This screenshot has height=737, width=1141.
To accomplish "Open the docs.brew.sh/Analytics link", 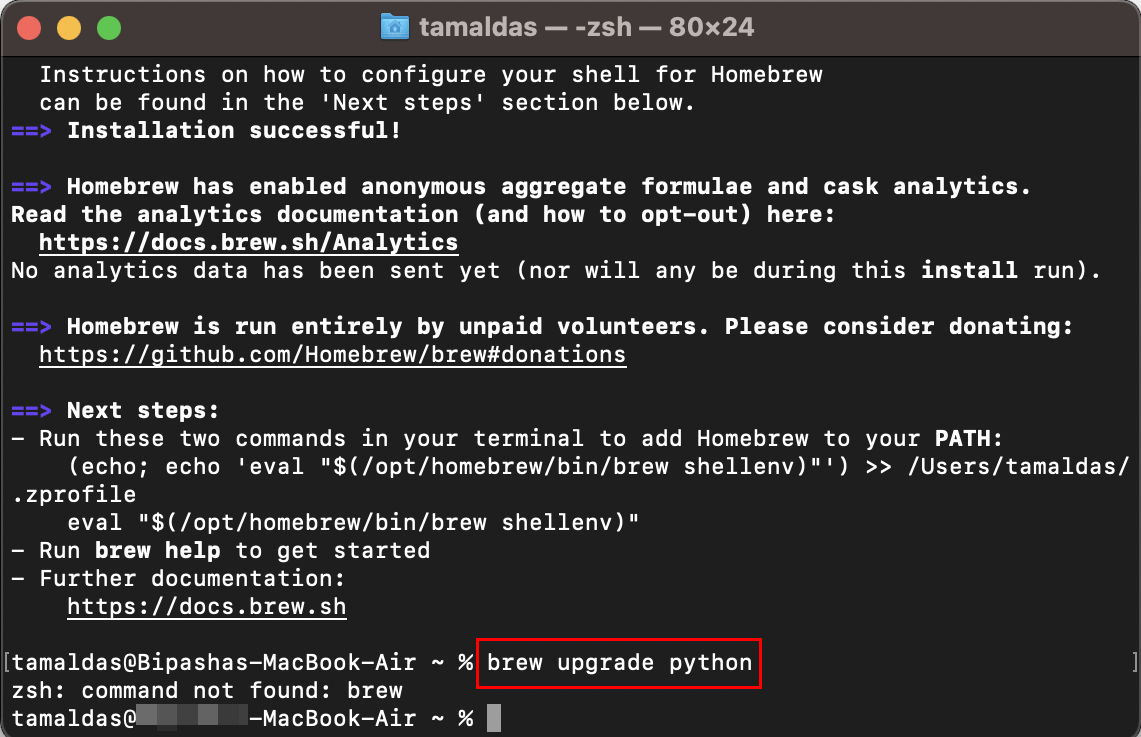I will (247, 242).
